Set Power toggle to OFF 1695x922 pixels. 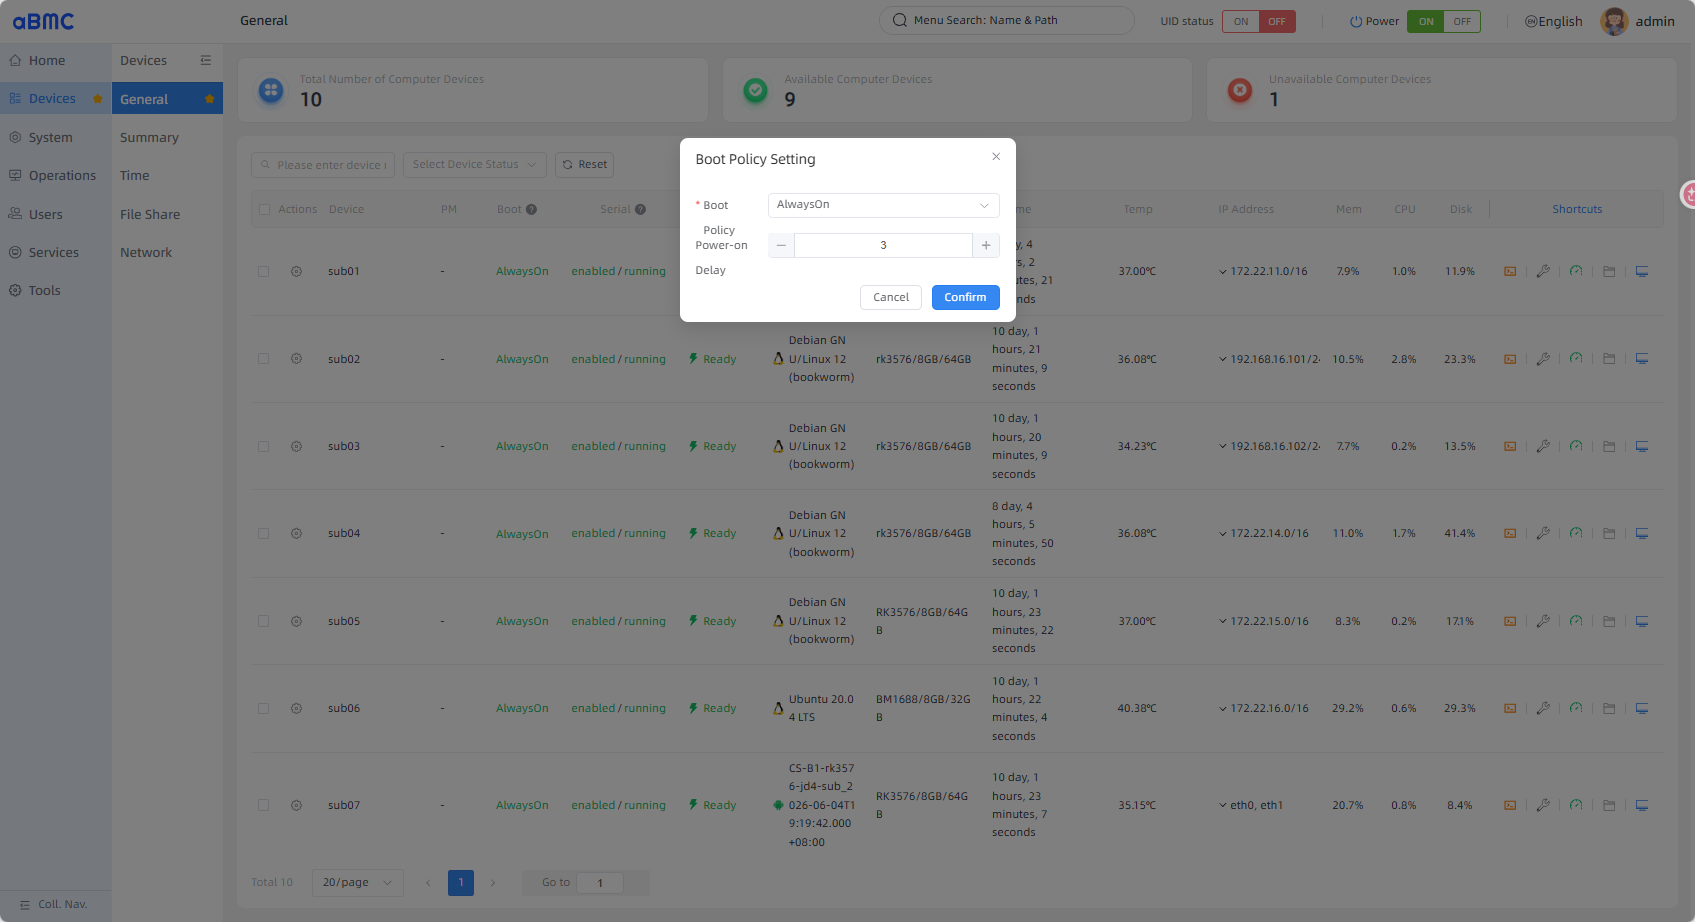[1462, 21]
